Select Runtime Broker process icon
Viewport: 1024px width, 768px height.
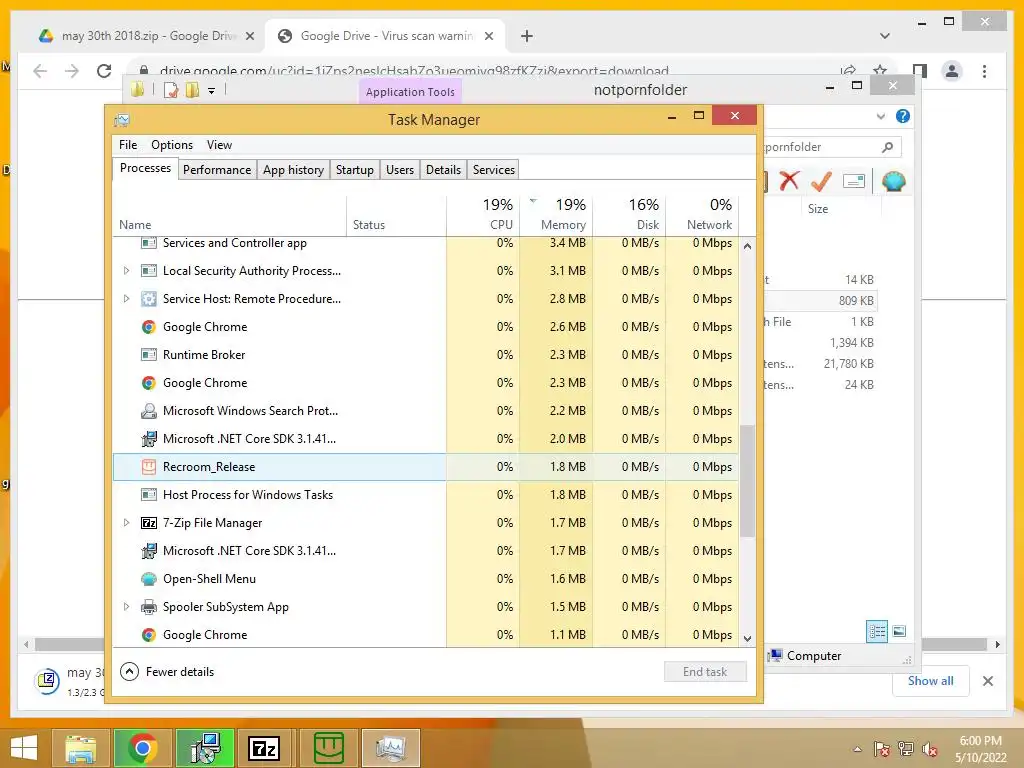pyautogui.click(x=149, y=355)
